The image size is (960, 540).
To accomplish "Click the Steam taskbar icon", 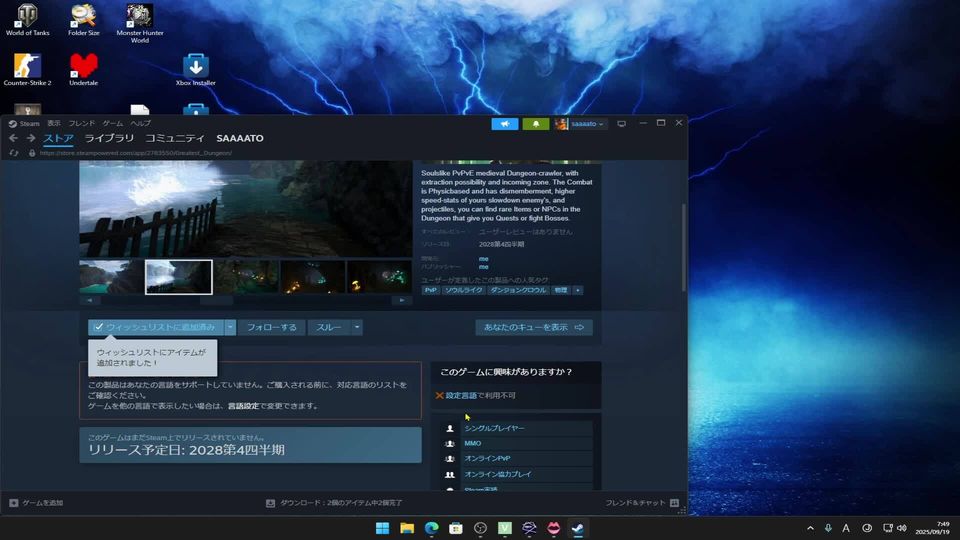I will pos(577,528).
